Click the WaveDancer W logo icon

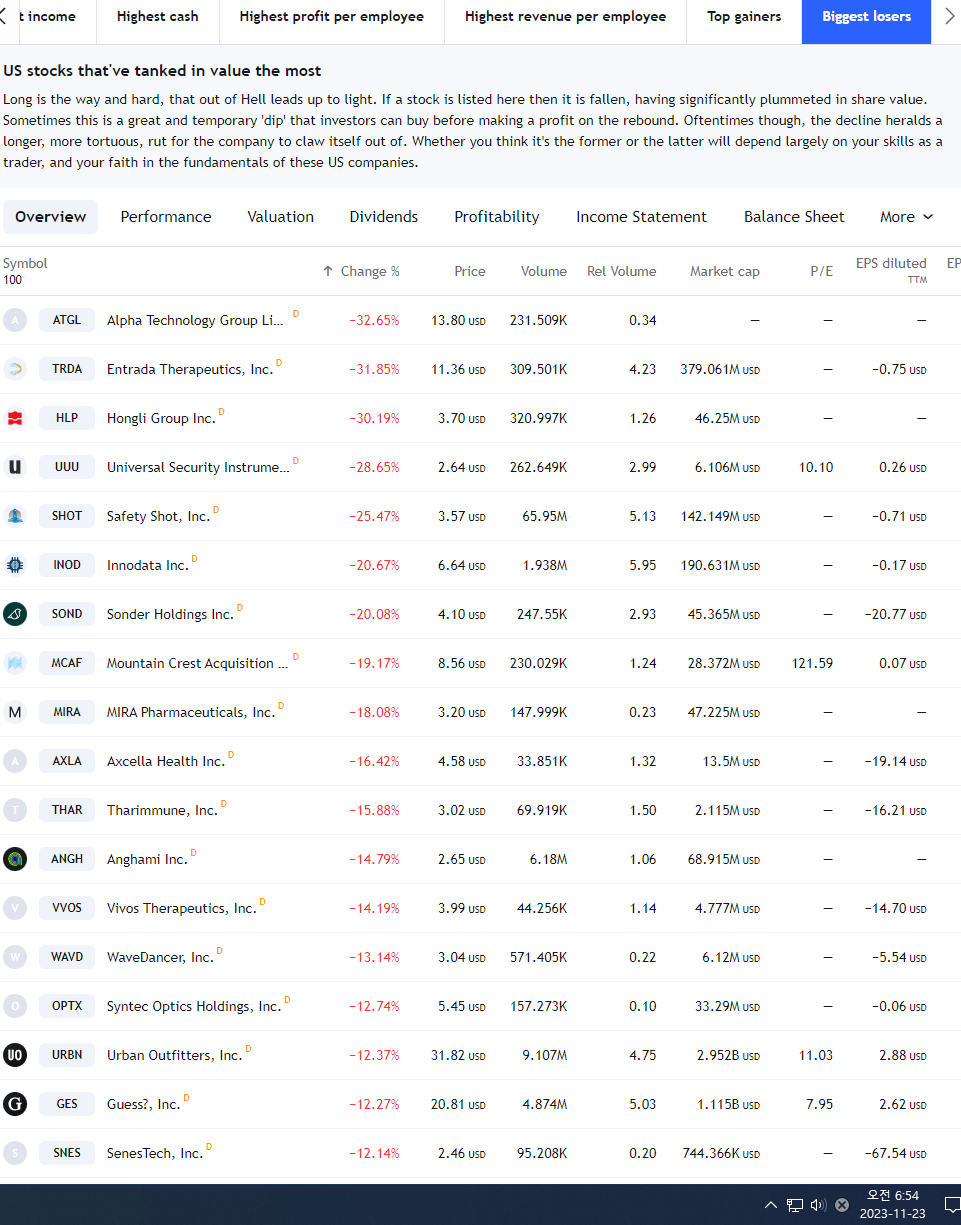pyautogui.click(x=14, y=957)
